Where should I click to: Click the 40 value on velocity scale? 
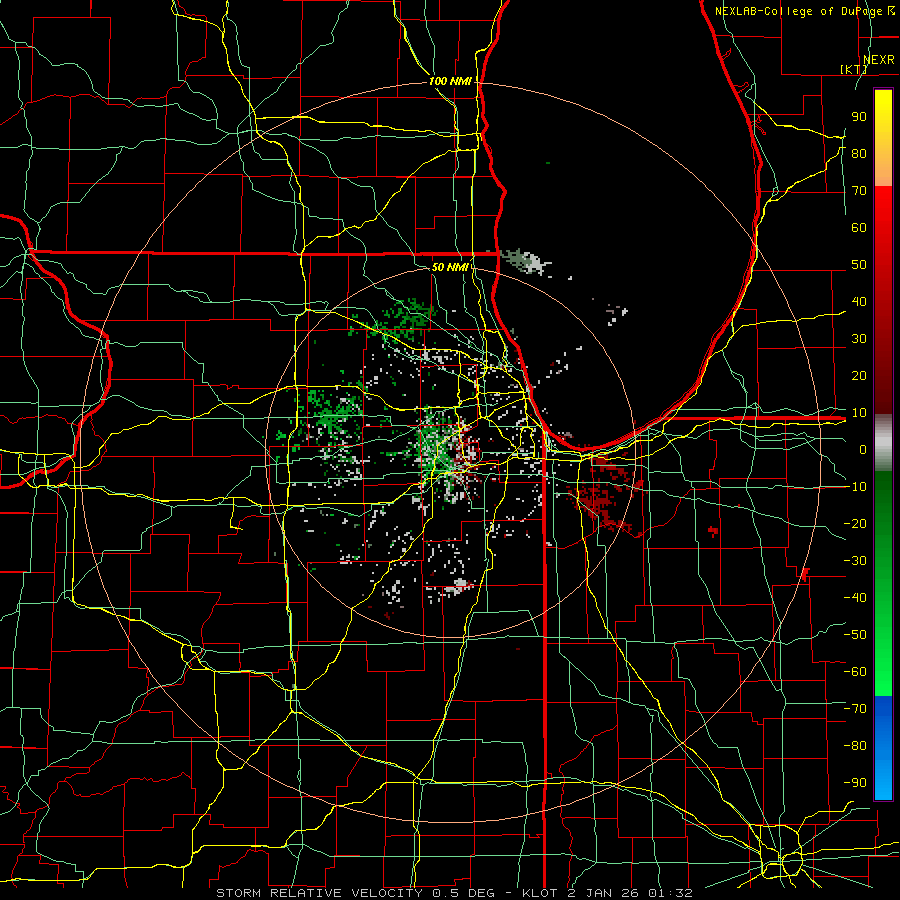[x=859, y=301]
